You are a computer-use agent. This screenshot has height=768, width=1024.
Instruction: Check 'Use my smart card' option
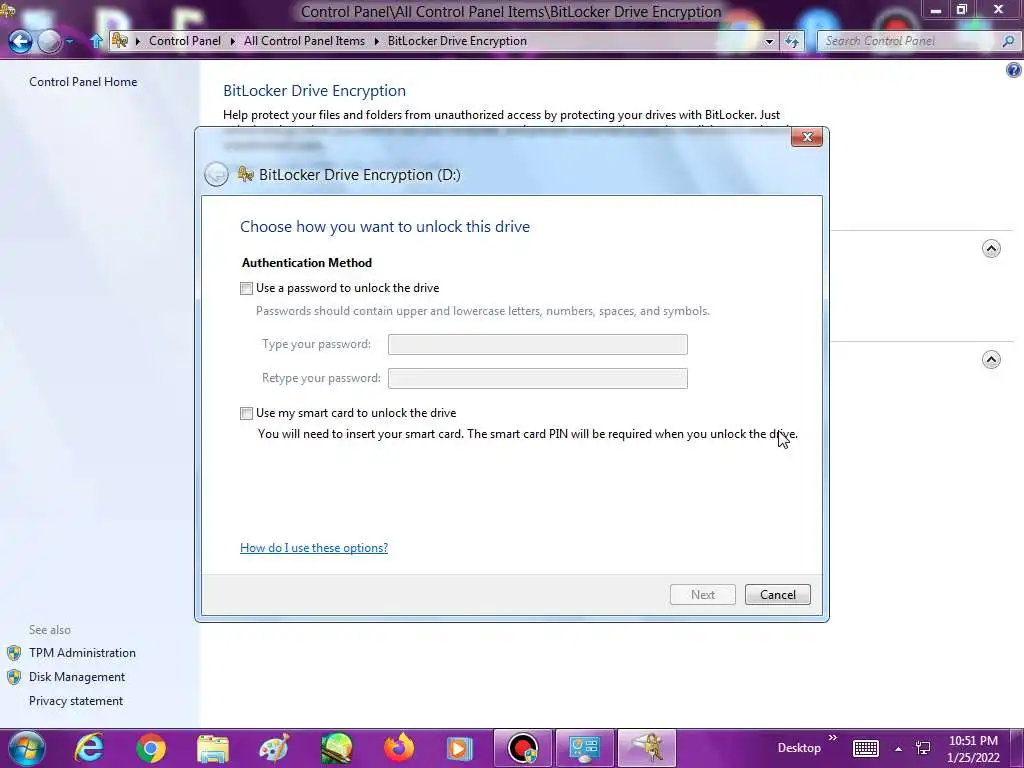point(246,413)
